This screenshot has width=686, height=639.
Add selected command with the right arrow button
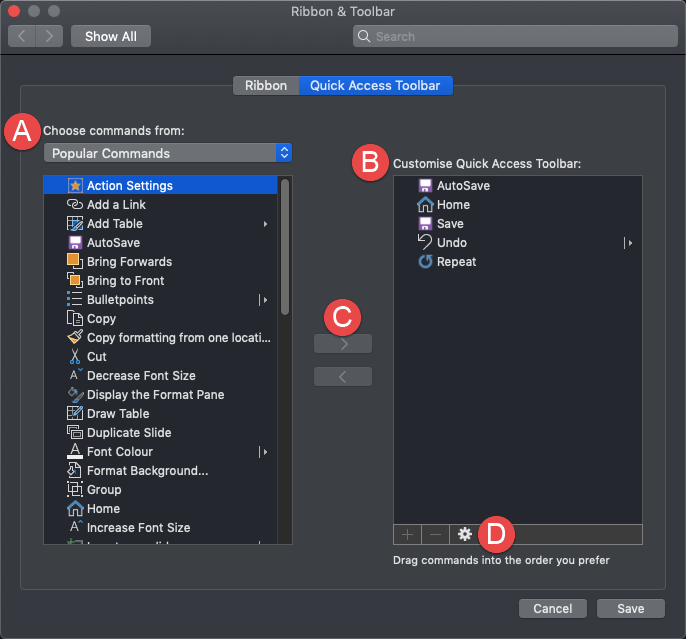[x=343, y=344]
